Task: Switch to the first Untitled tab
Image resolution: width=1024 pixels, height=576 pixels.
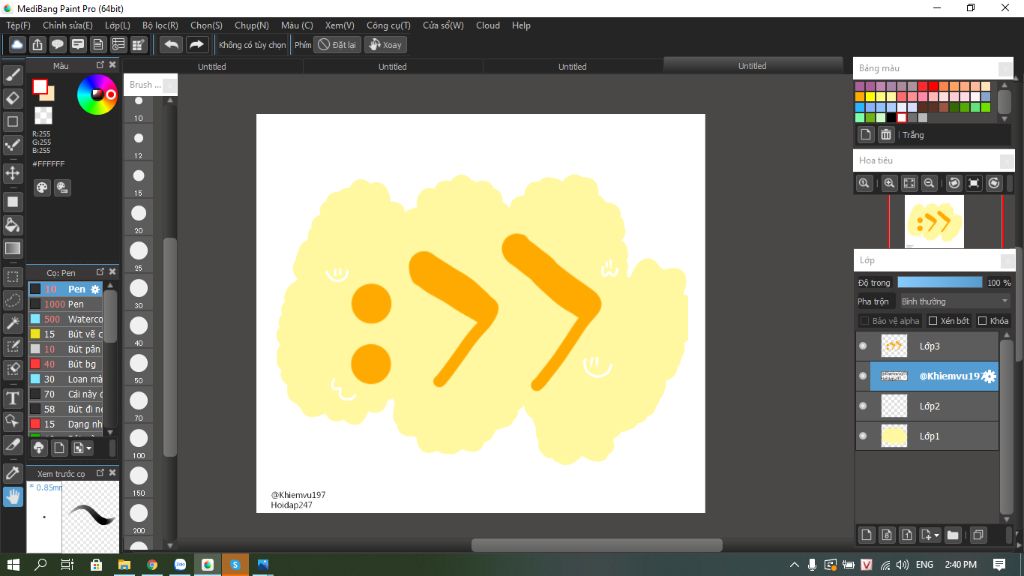Action: coord(212,67)
